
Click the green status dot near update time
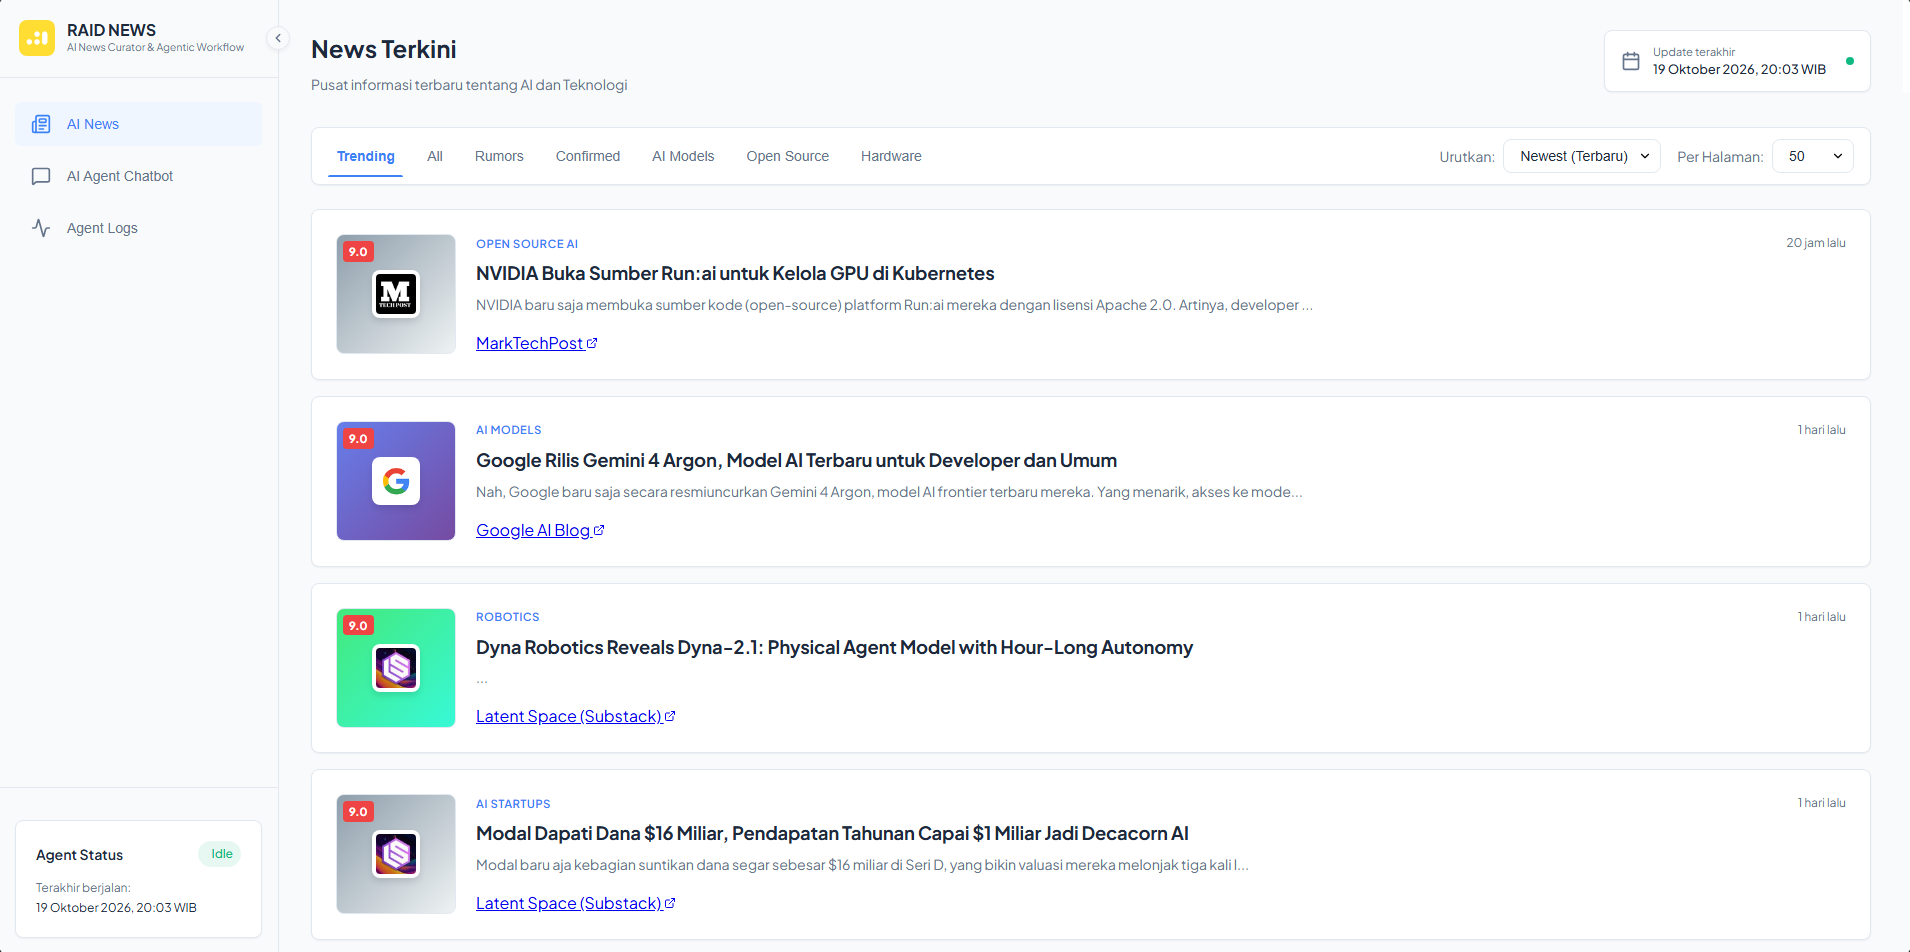(1850, 61)
